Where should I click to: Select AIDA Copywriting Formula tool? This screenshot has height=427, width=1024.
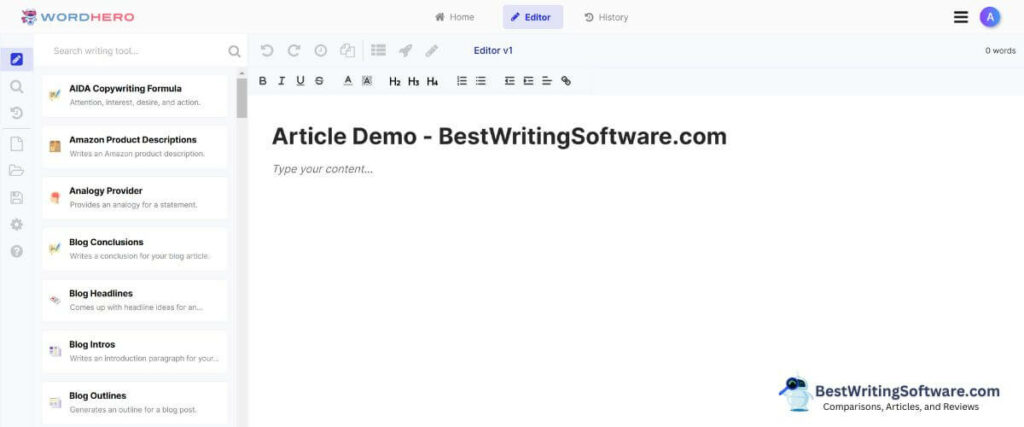tap(135, 95)
